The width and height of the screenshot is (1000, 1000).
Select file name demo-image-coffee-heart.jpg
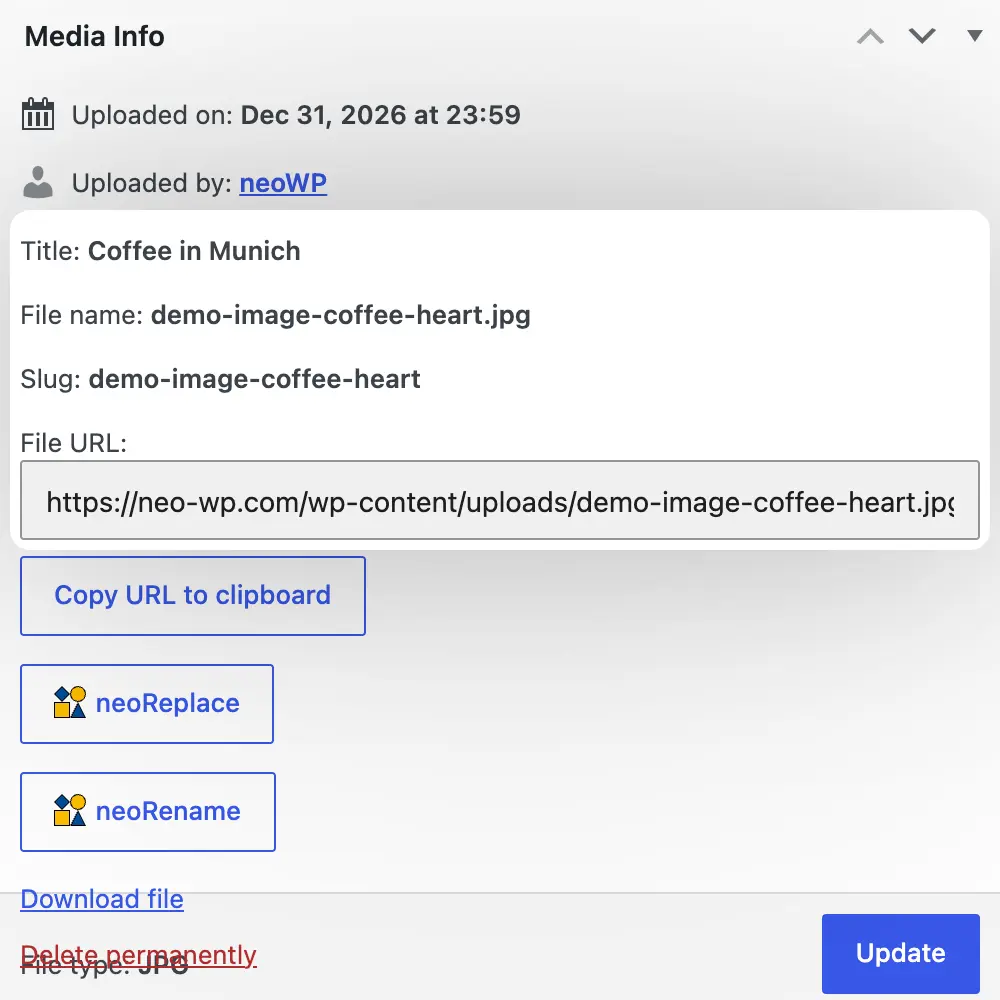coord(341,315)
